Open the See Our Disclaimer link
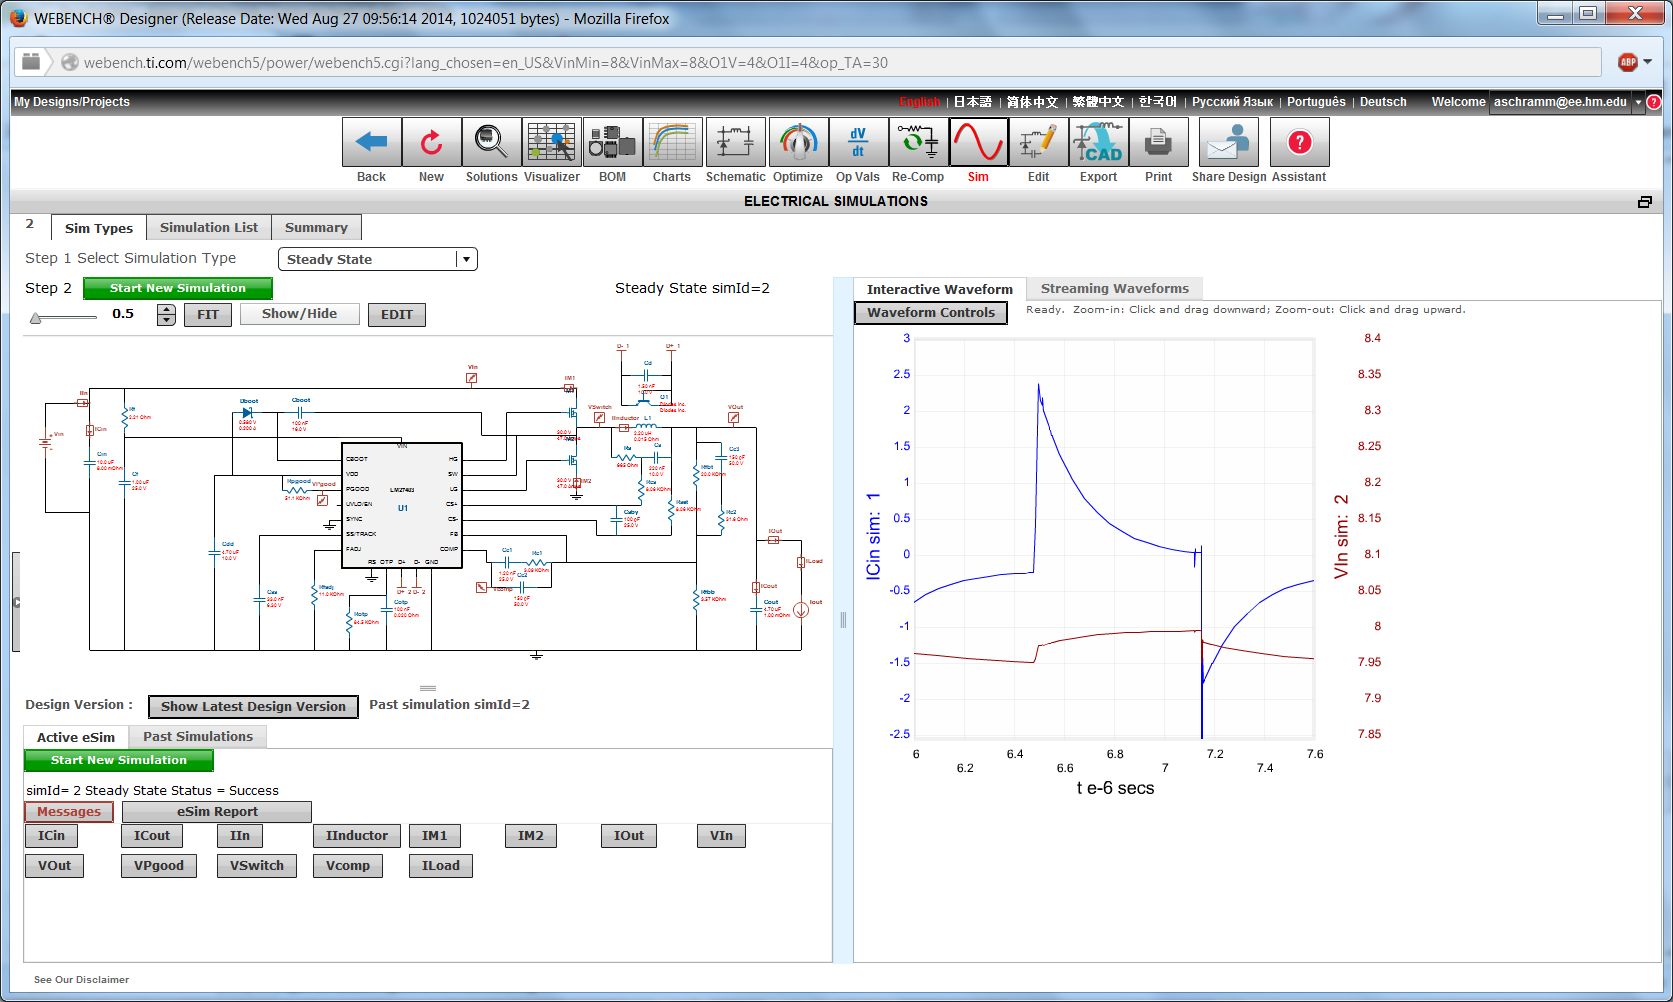Image resolution: width=1673 pixels, height=1002 pixels. point(81,980)
